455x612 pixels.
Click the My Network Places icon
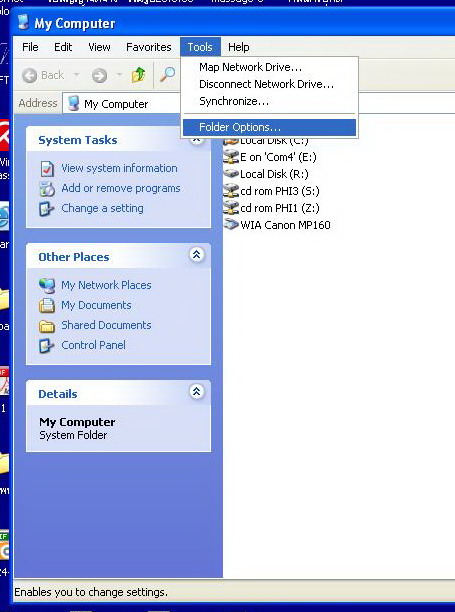pyautogui.click(x=47, y=285)
